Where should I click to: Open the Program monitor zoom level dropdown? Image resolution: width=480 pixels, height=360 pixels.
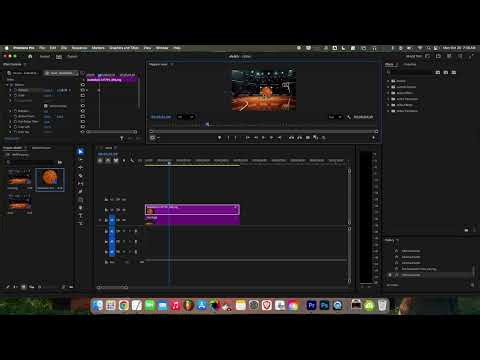186,117
